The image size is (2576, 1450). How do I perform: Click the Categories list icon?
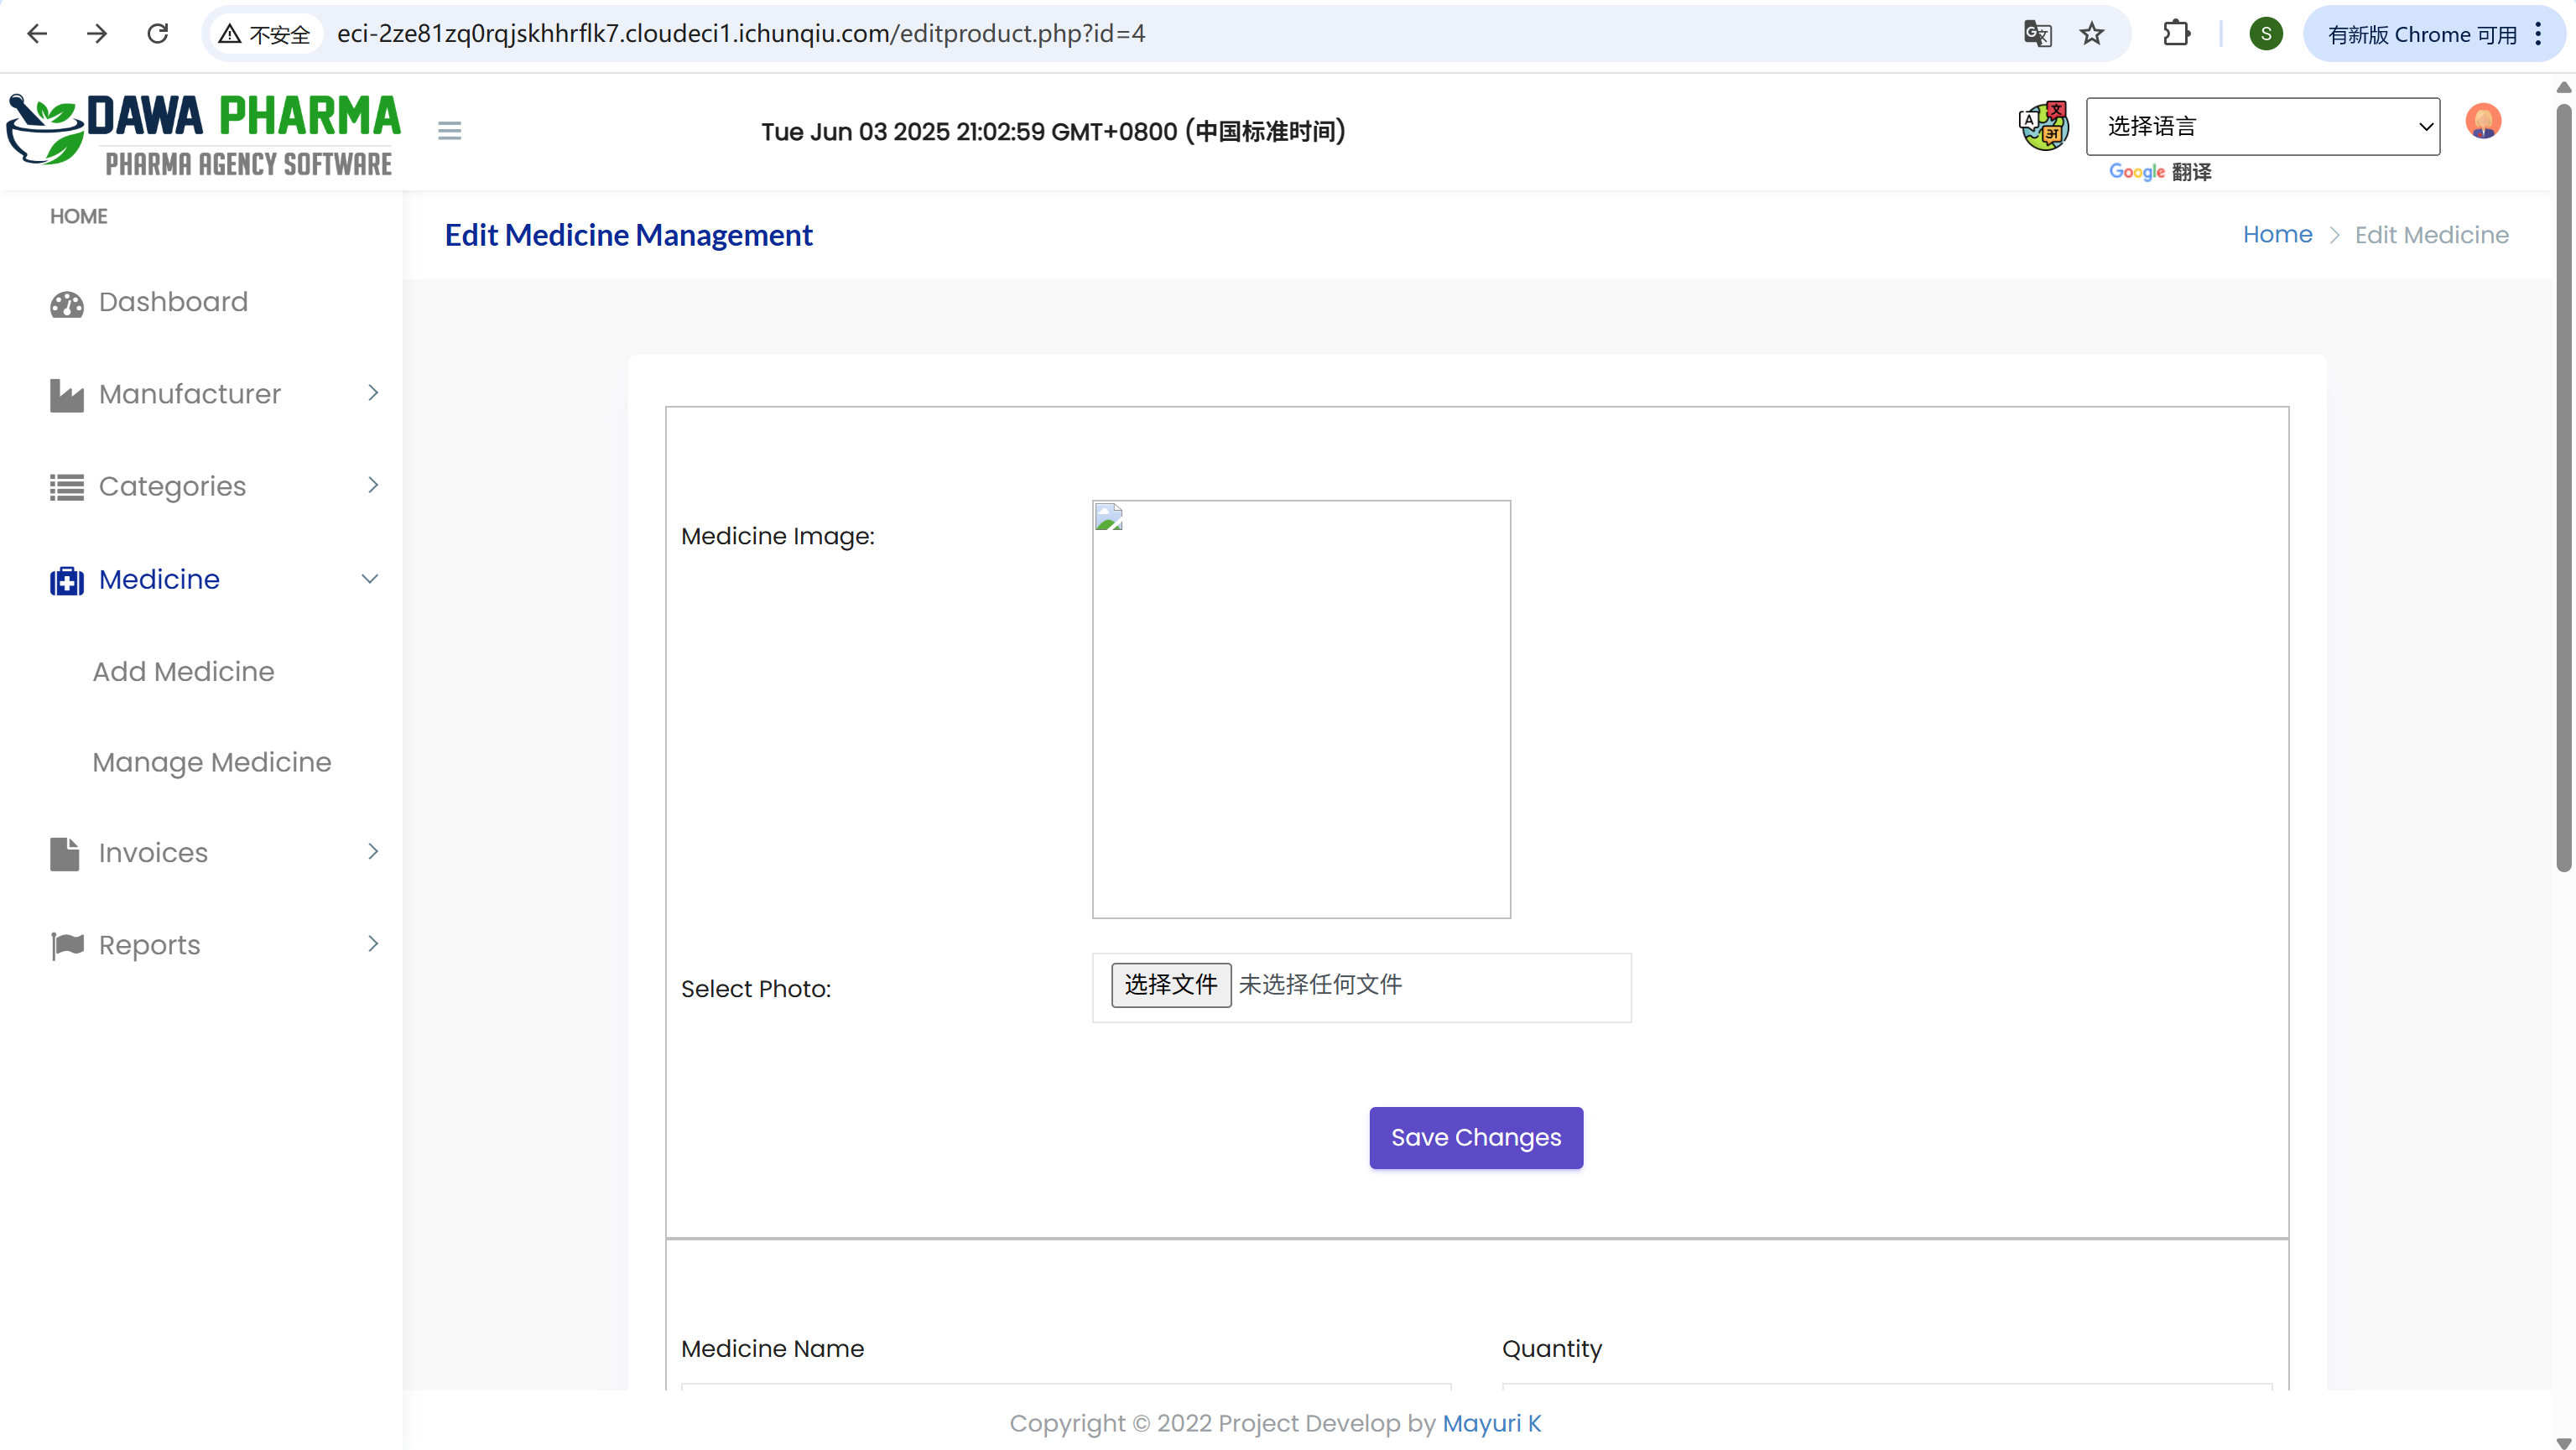[x=67, y=487]
